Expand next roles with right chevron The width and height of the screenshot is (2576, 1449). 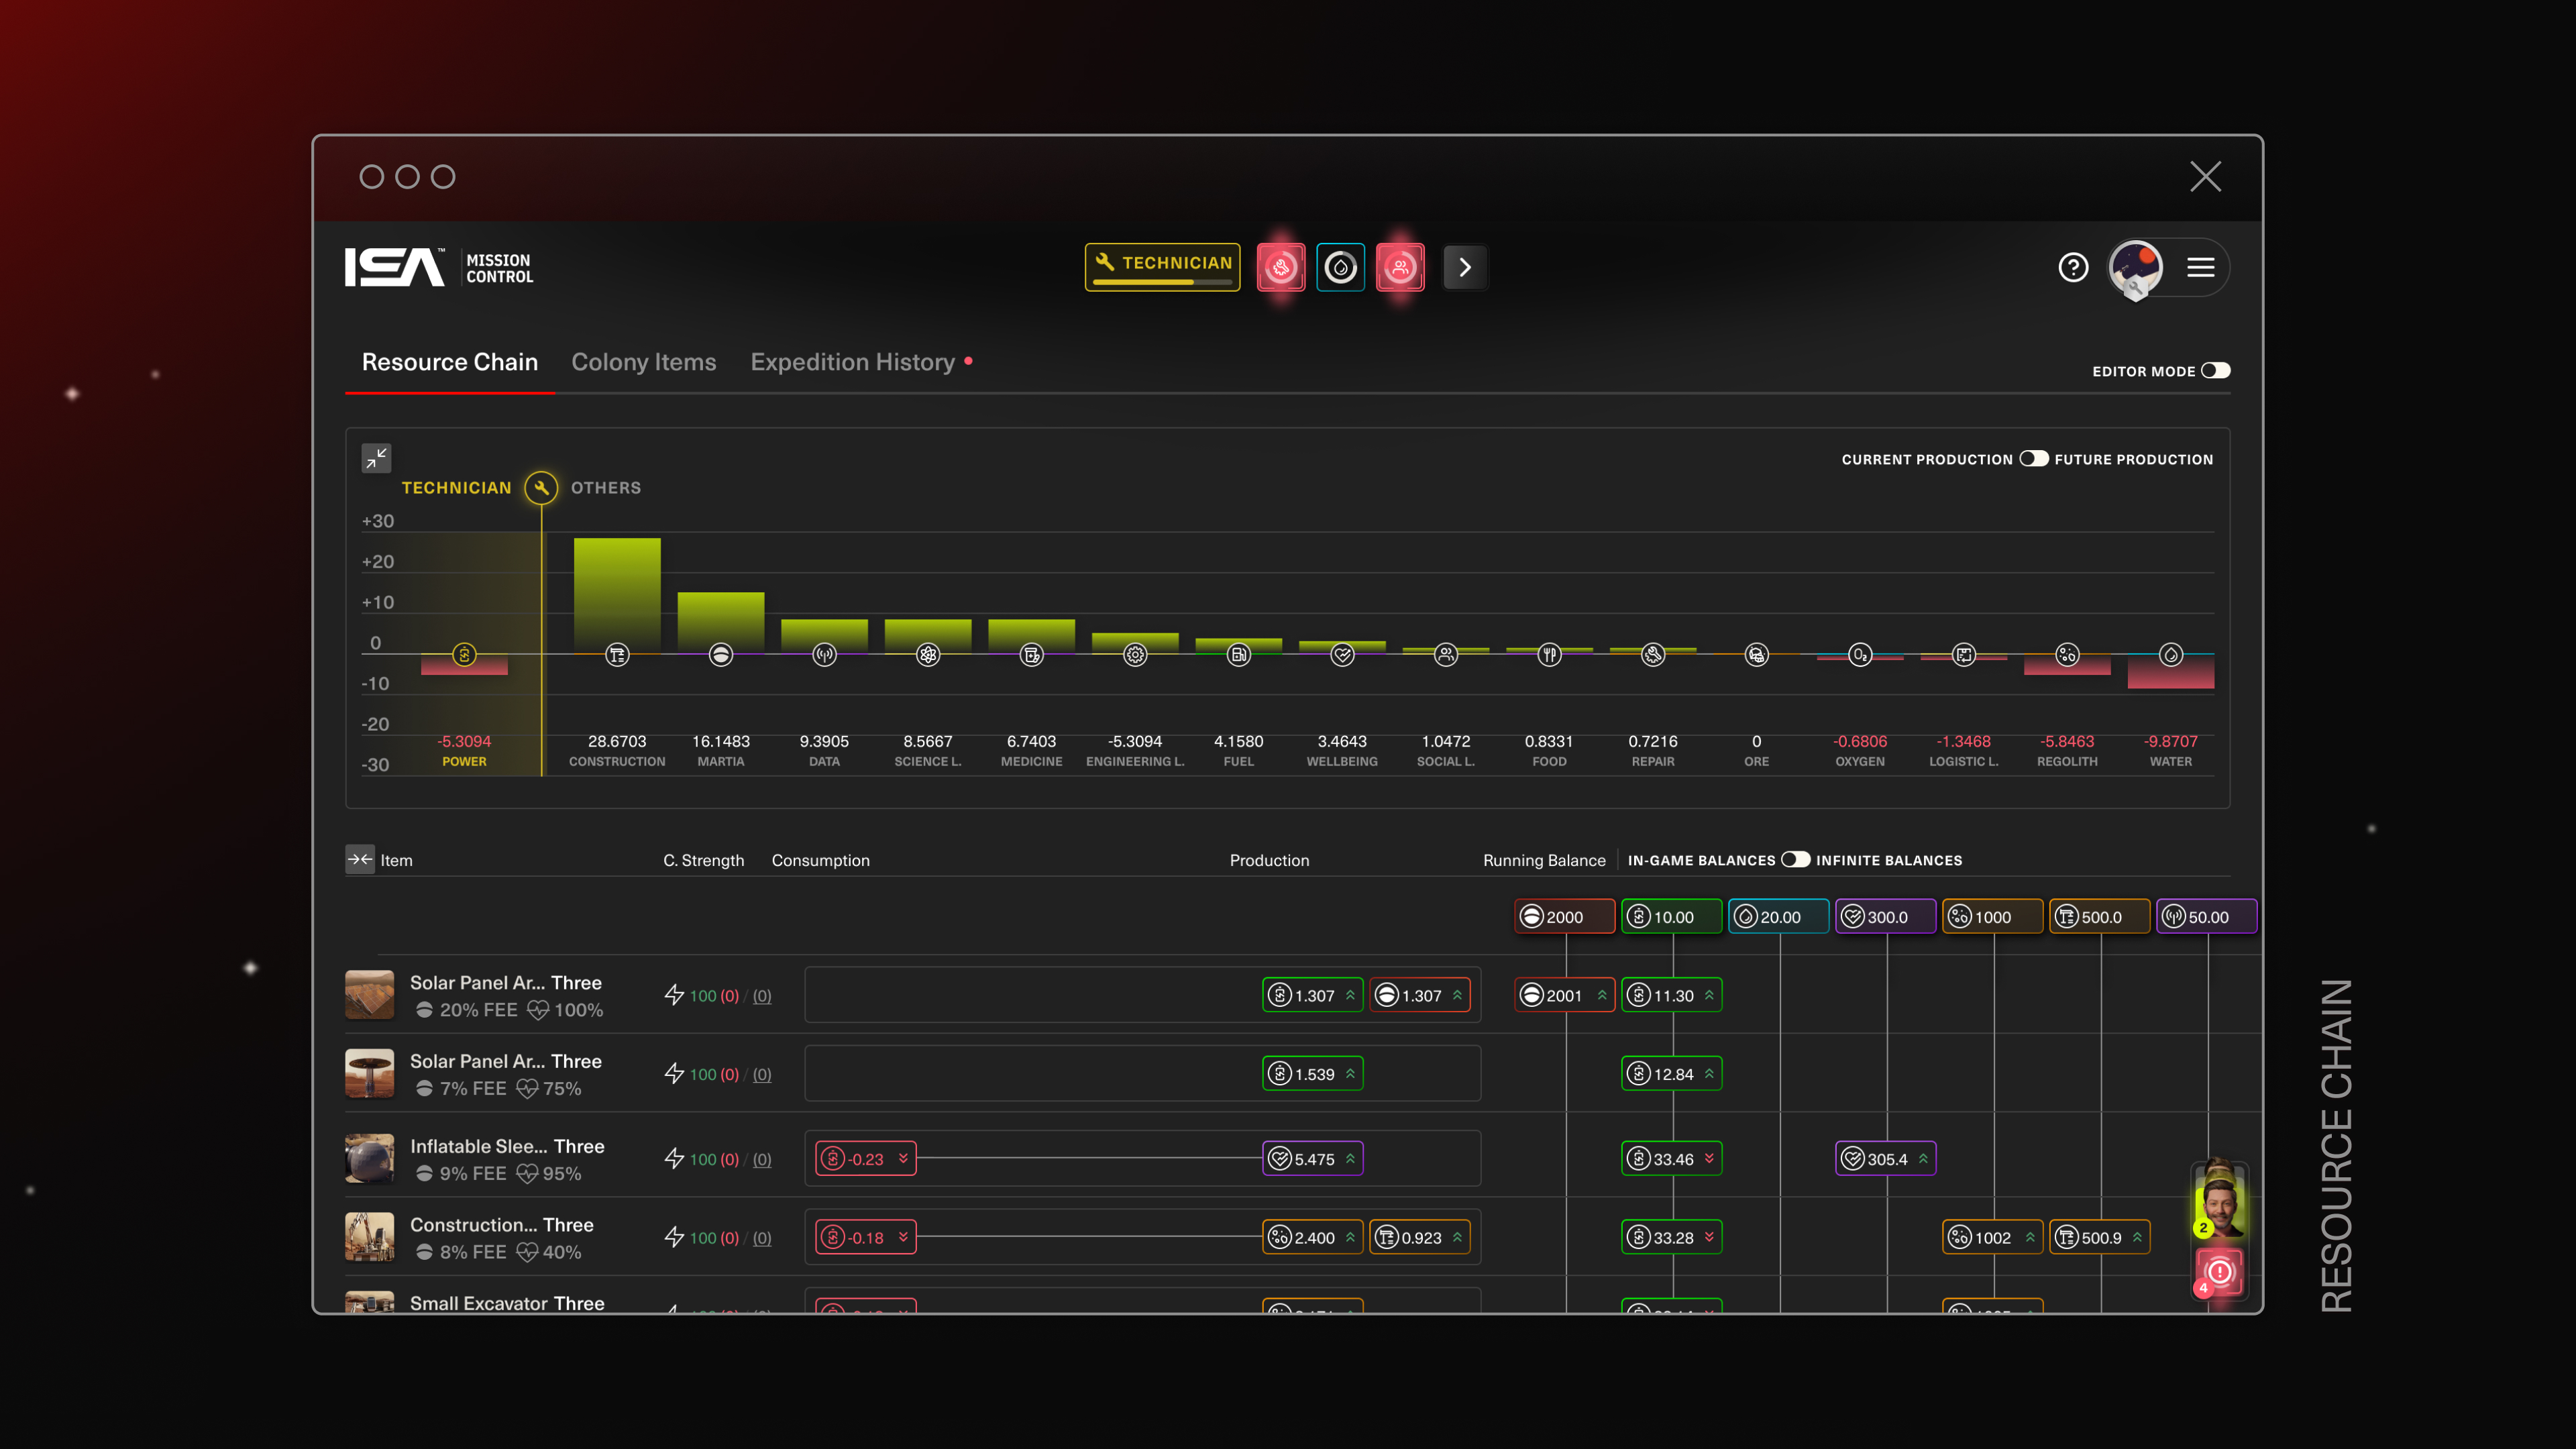click(x=1465, y=268)
